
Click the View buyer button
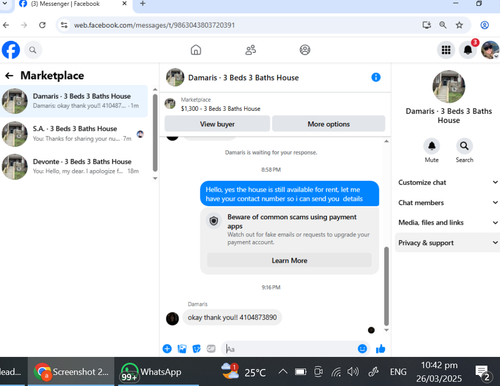(x=217, y=124)
